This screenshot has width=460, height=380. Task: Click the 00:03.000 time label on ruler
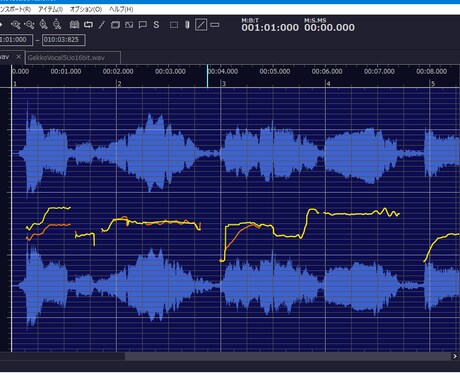(170, 71)
